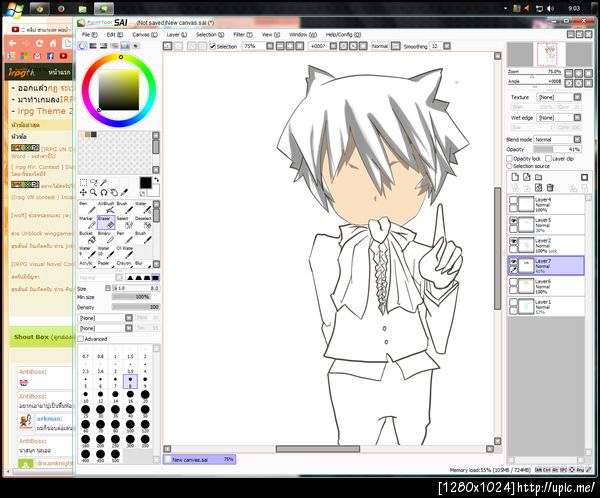This screenshot has height=498, width=600.
Task: Click the undo button in the toolbar
Action: (x=167, y=46)
